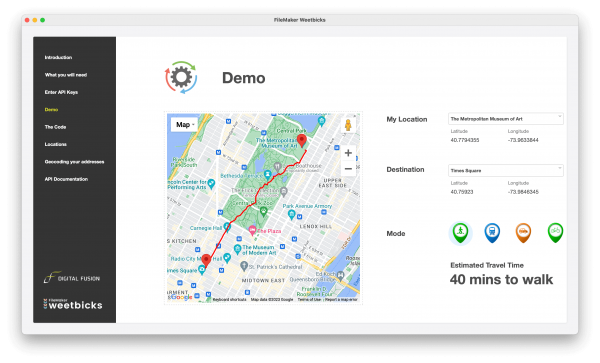The image size is (600, 363).
Task: Click the Report a map error link
Action: (341, 300)
